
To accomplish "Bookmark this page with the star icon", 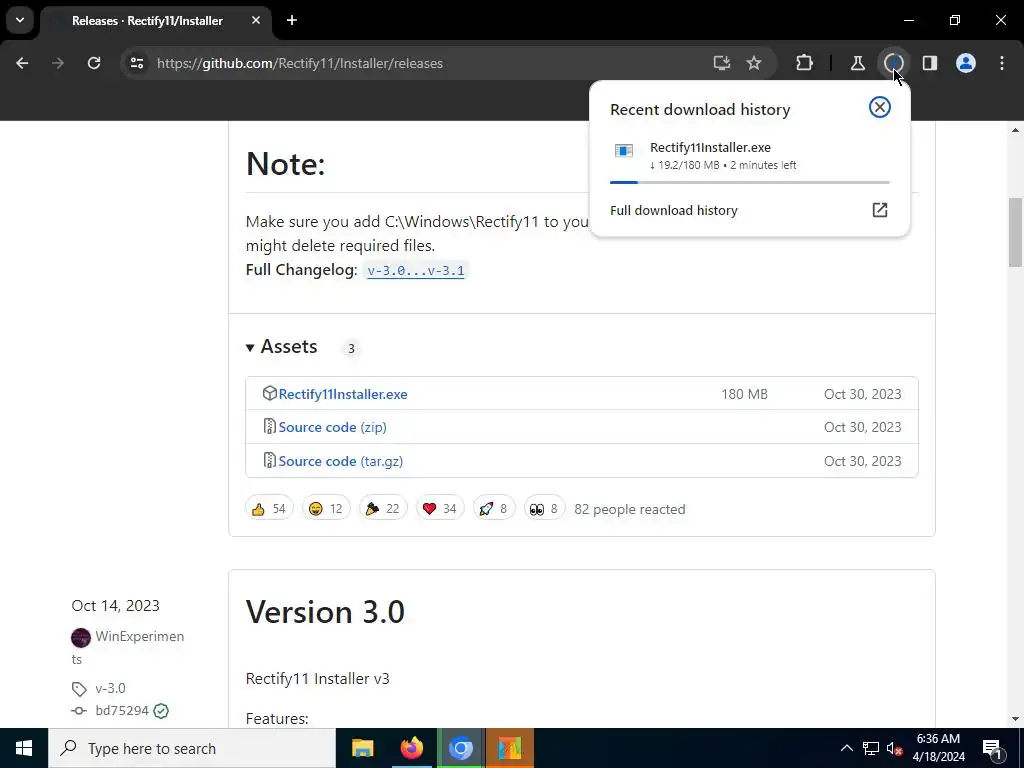I will click(754, 63).
